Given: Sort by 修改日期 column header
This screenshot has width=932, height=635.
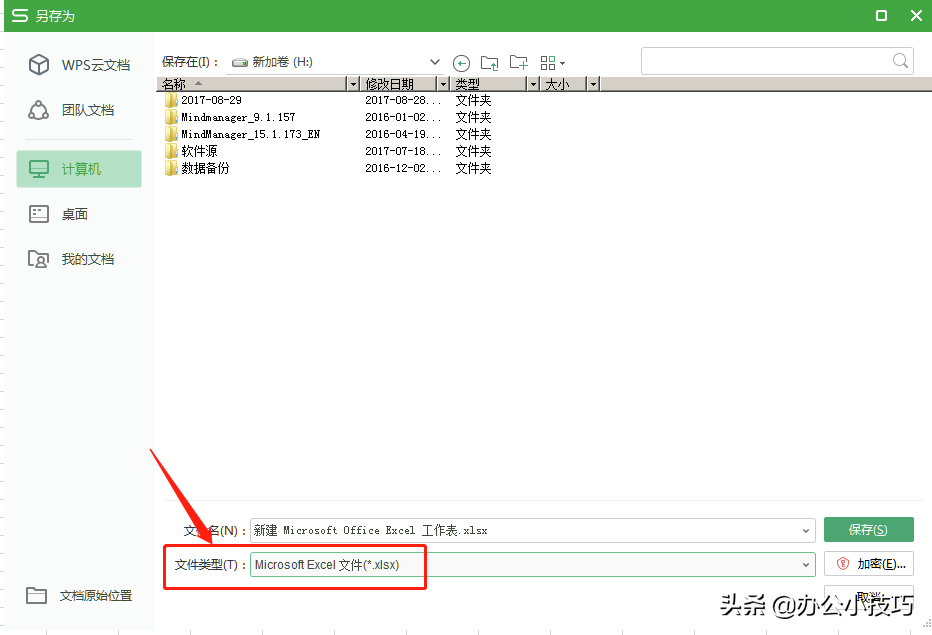Looking at the screenshot, I should click(x=398, y=84).
